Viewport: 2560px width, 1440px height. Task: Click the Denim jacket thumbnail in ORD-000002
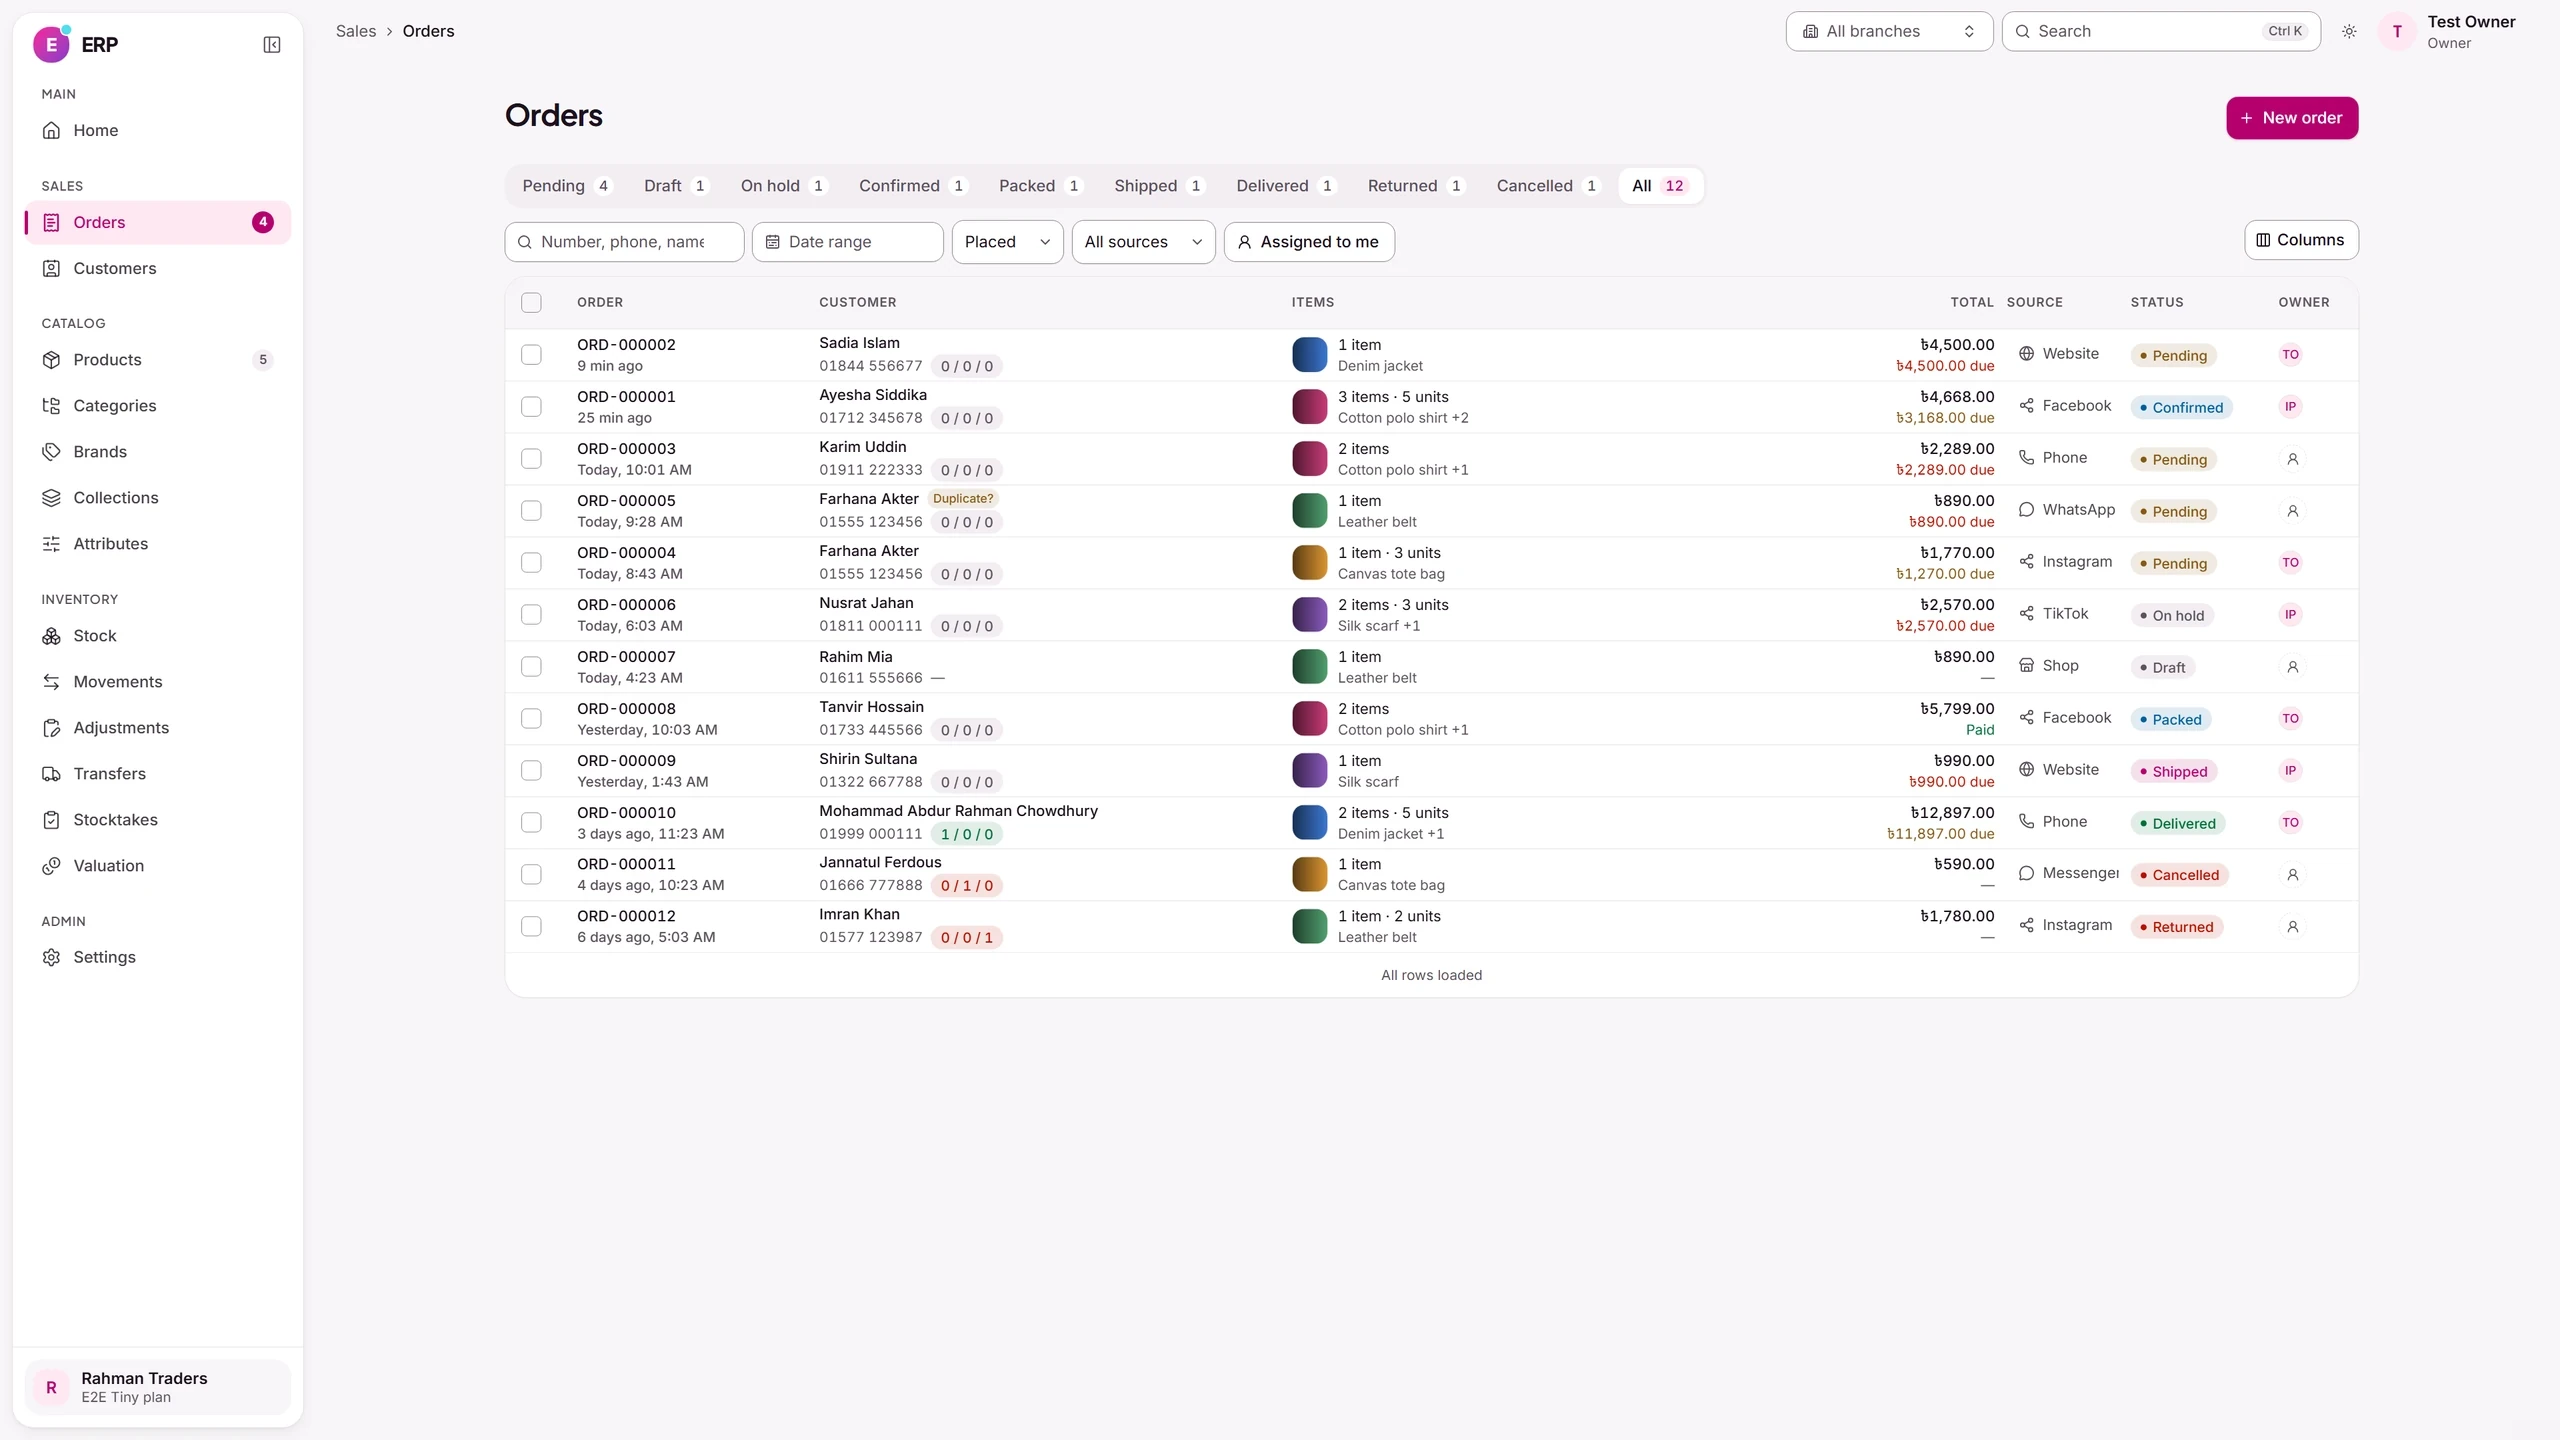point(1309,355)
